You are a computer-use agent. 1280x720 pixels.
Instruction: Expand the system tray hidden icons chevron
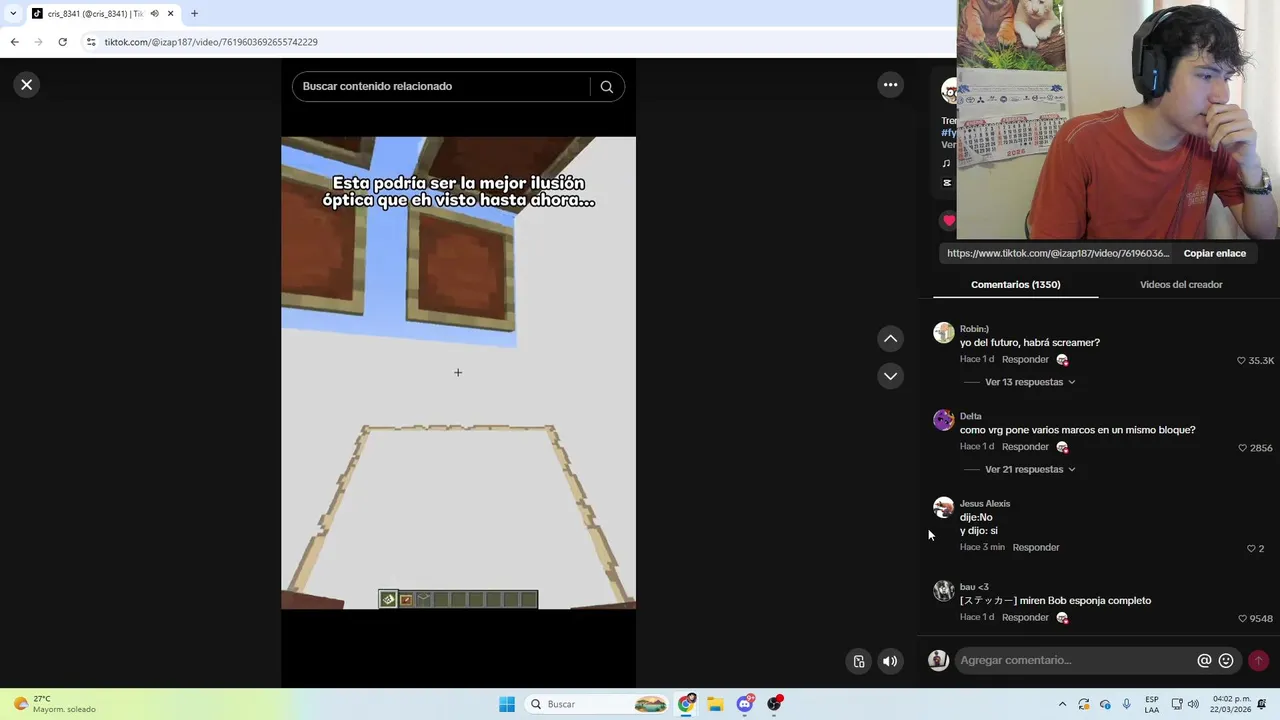(x=1062, y=704)
